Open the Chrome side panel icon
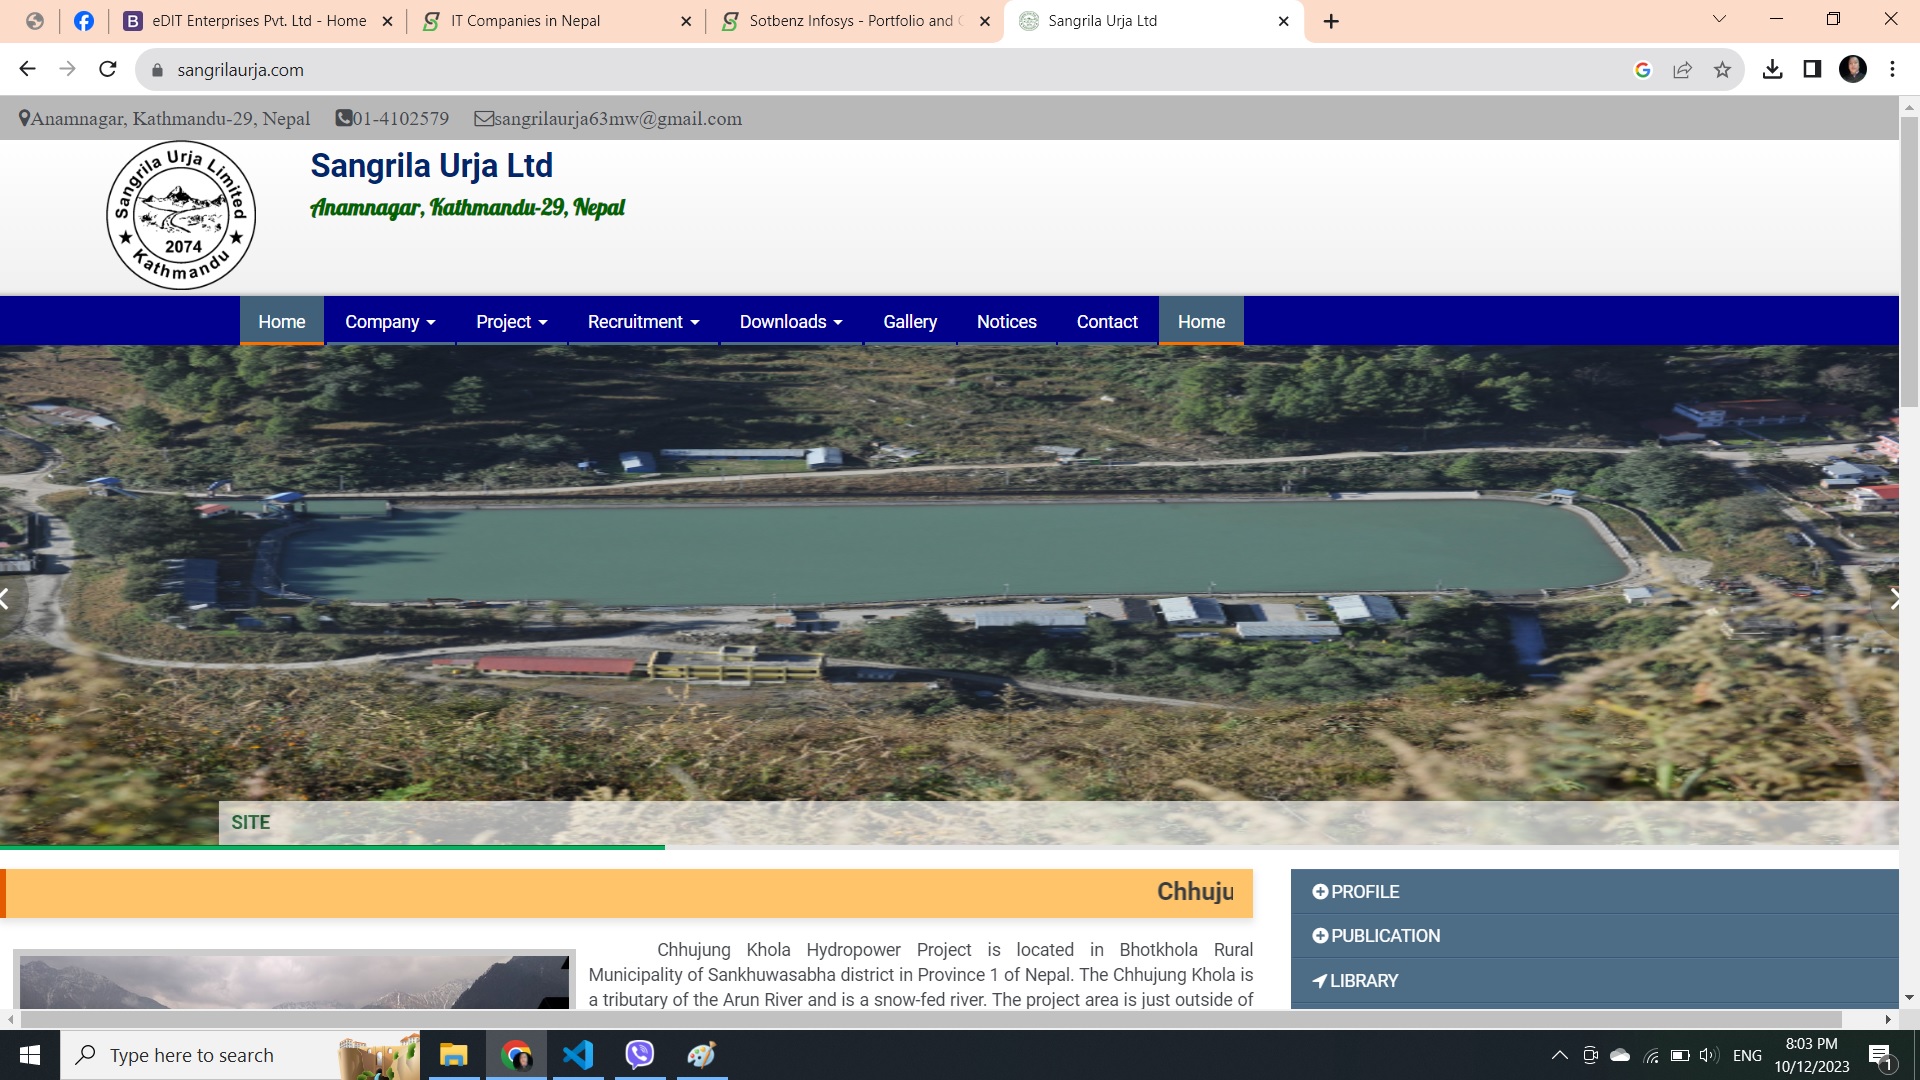 (1812, 69)
